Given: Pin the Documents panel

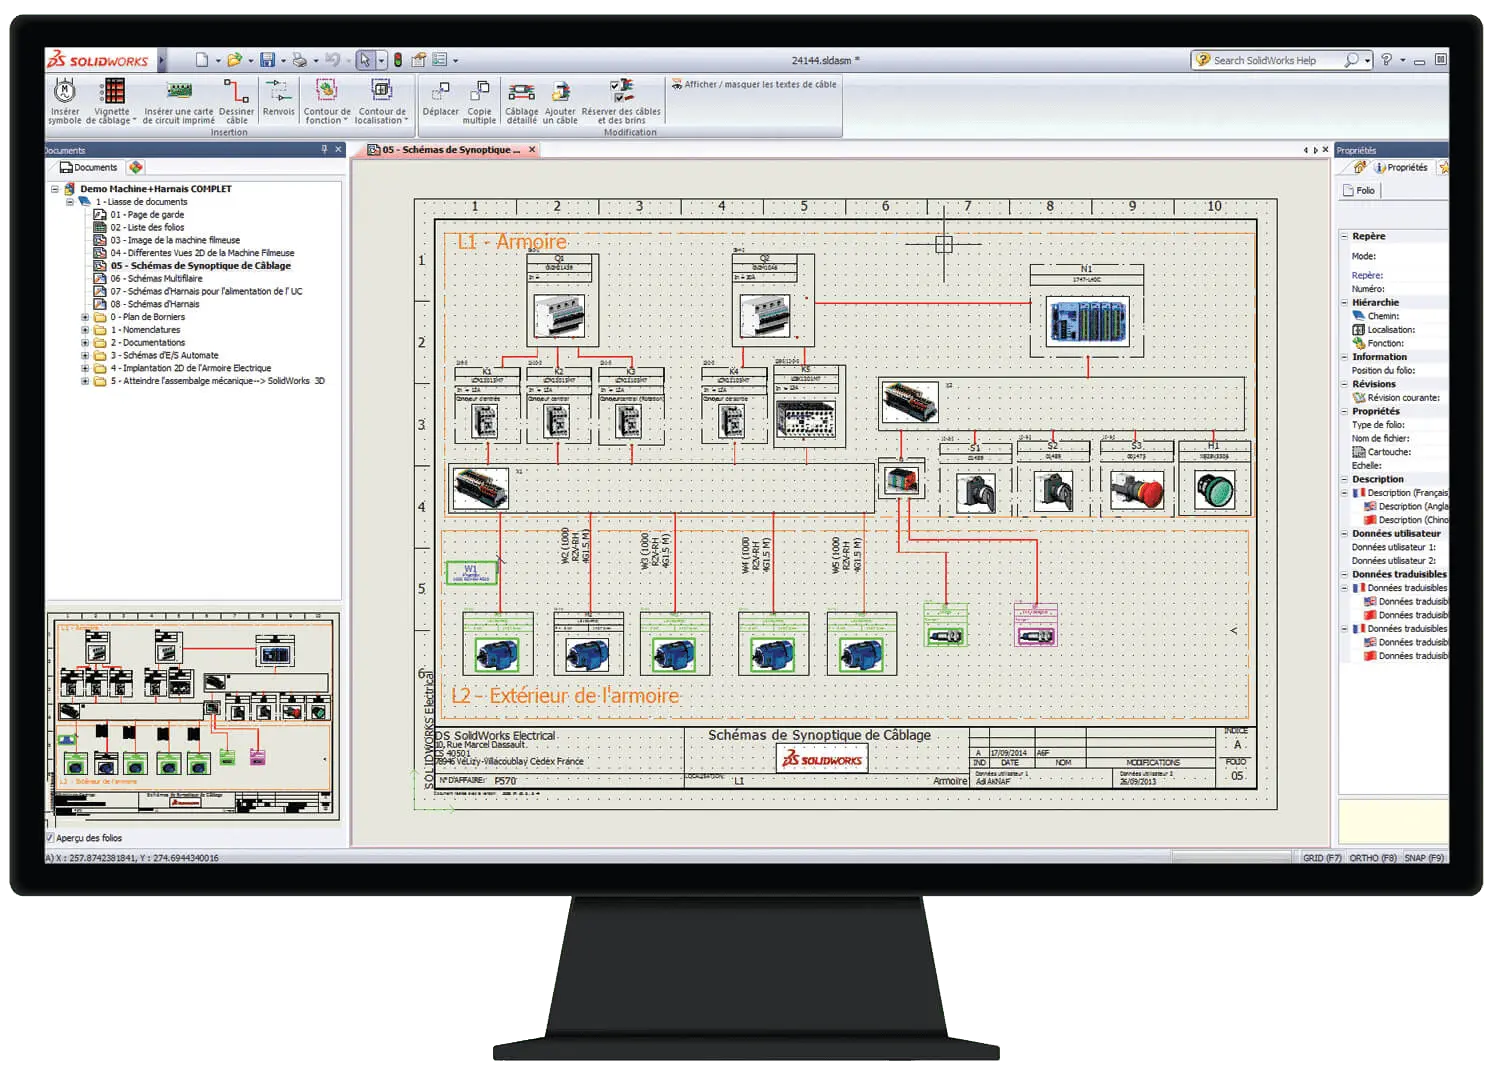Looking at the screenshot, I should pyautogui.click(x=324, y=150).
